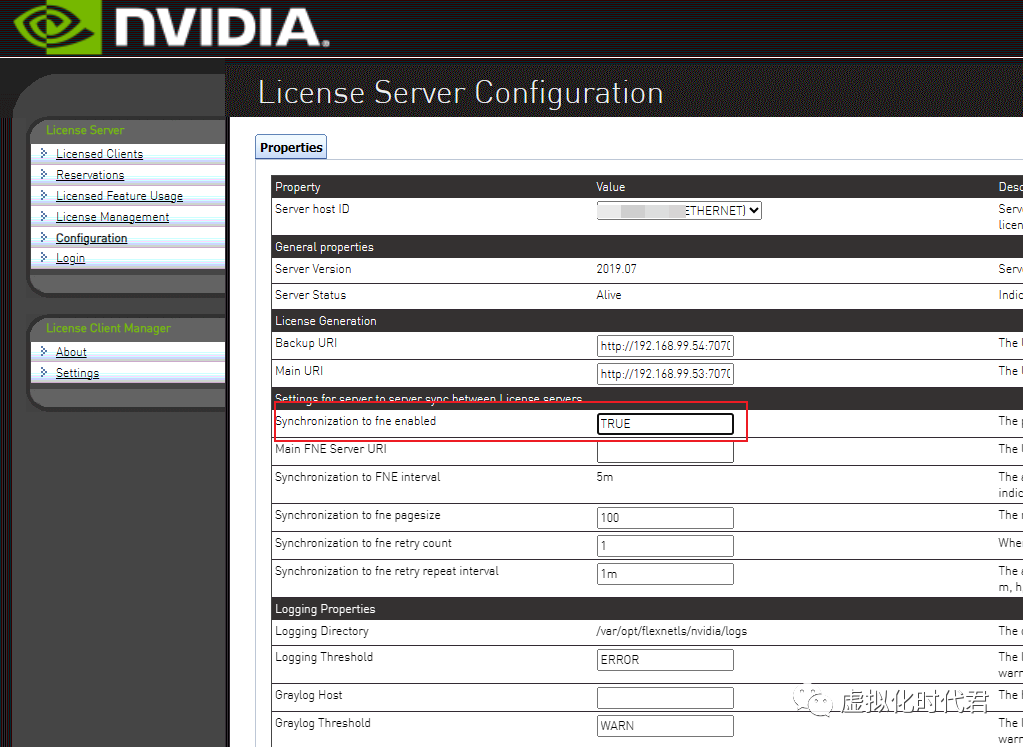Open the Server host ID dropdown

point(679,211)
